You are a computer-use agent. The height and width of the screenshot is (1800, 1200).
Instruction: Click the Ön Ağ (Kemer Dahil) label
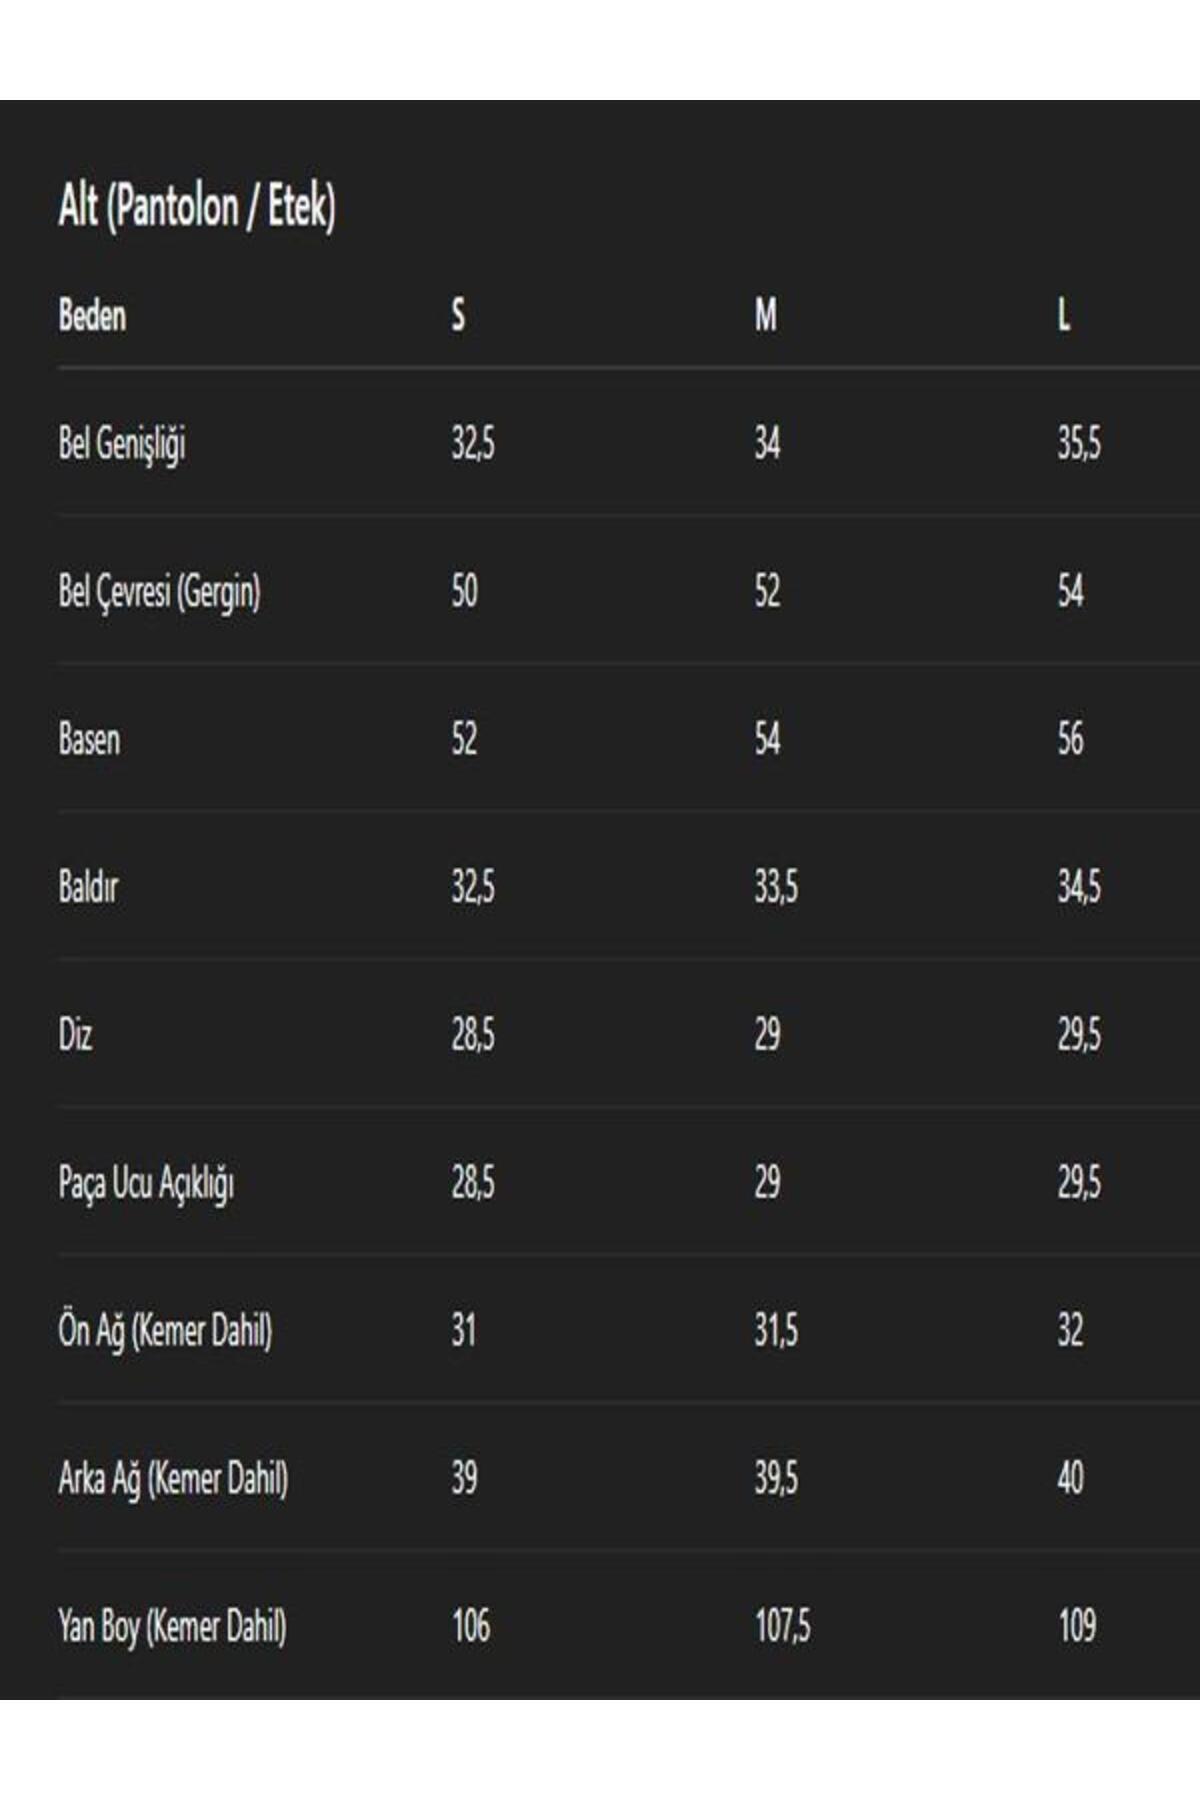165,1331
